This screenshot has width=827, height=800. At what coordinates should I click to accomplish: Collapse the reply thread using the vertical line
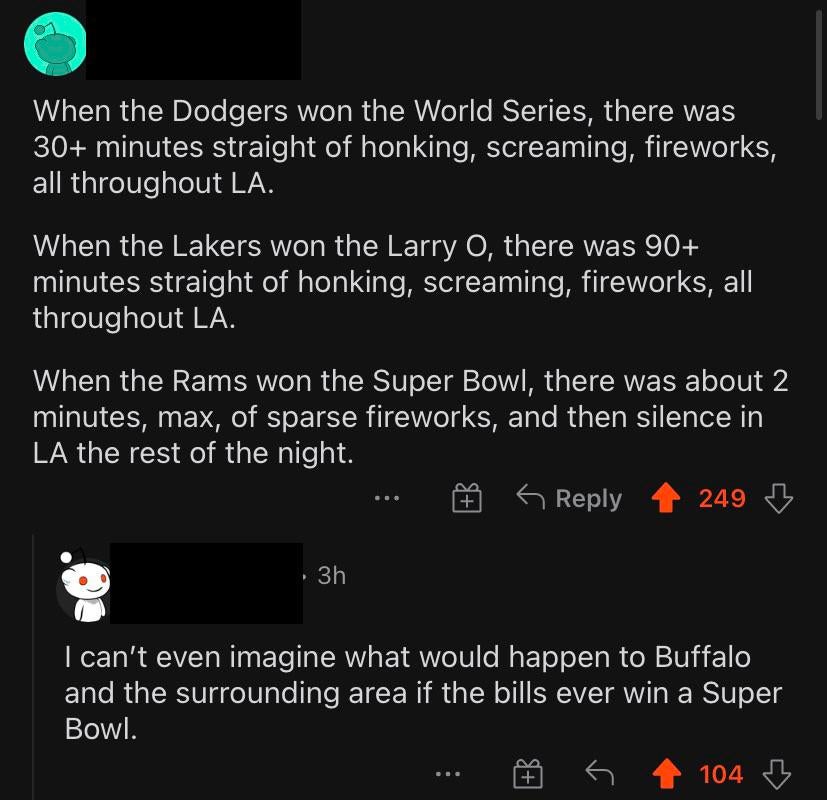point(33,680)
